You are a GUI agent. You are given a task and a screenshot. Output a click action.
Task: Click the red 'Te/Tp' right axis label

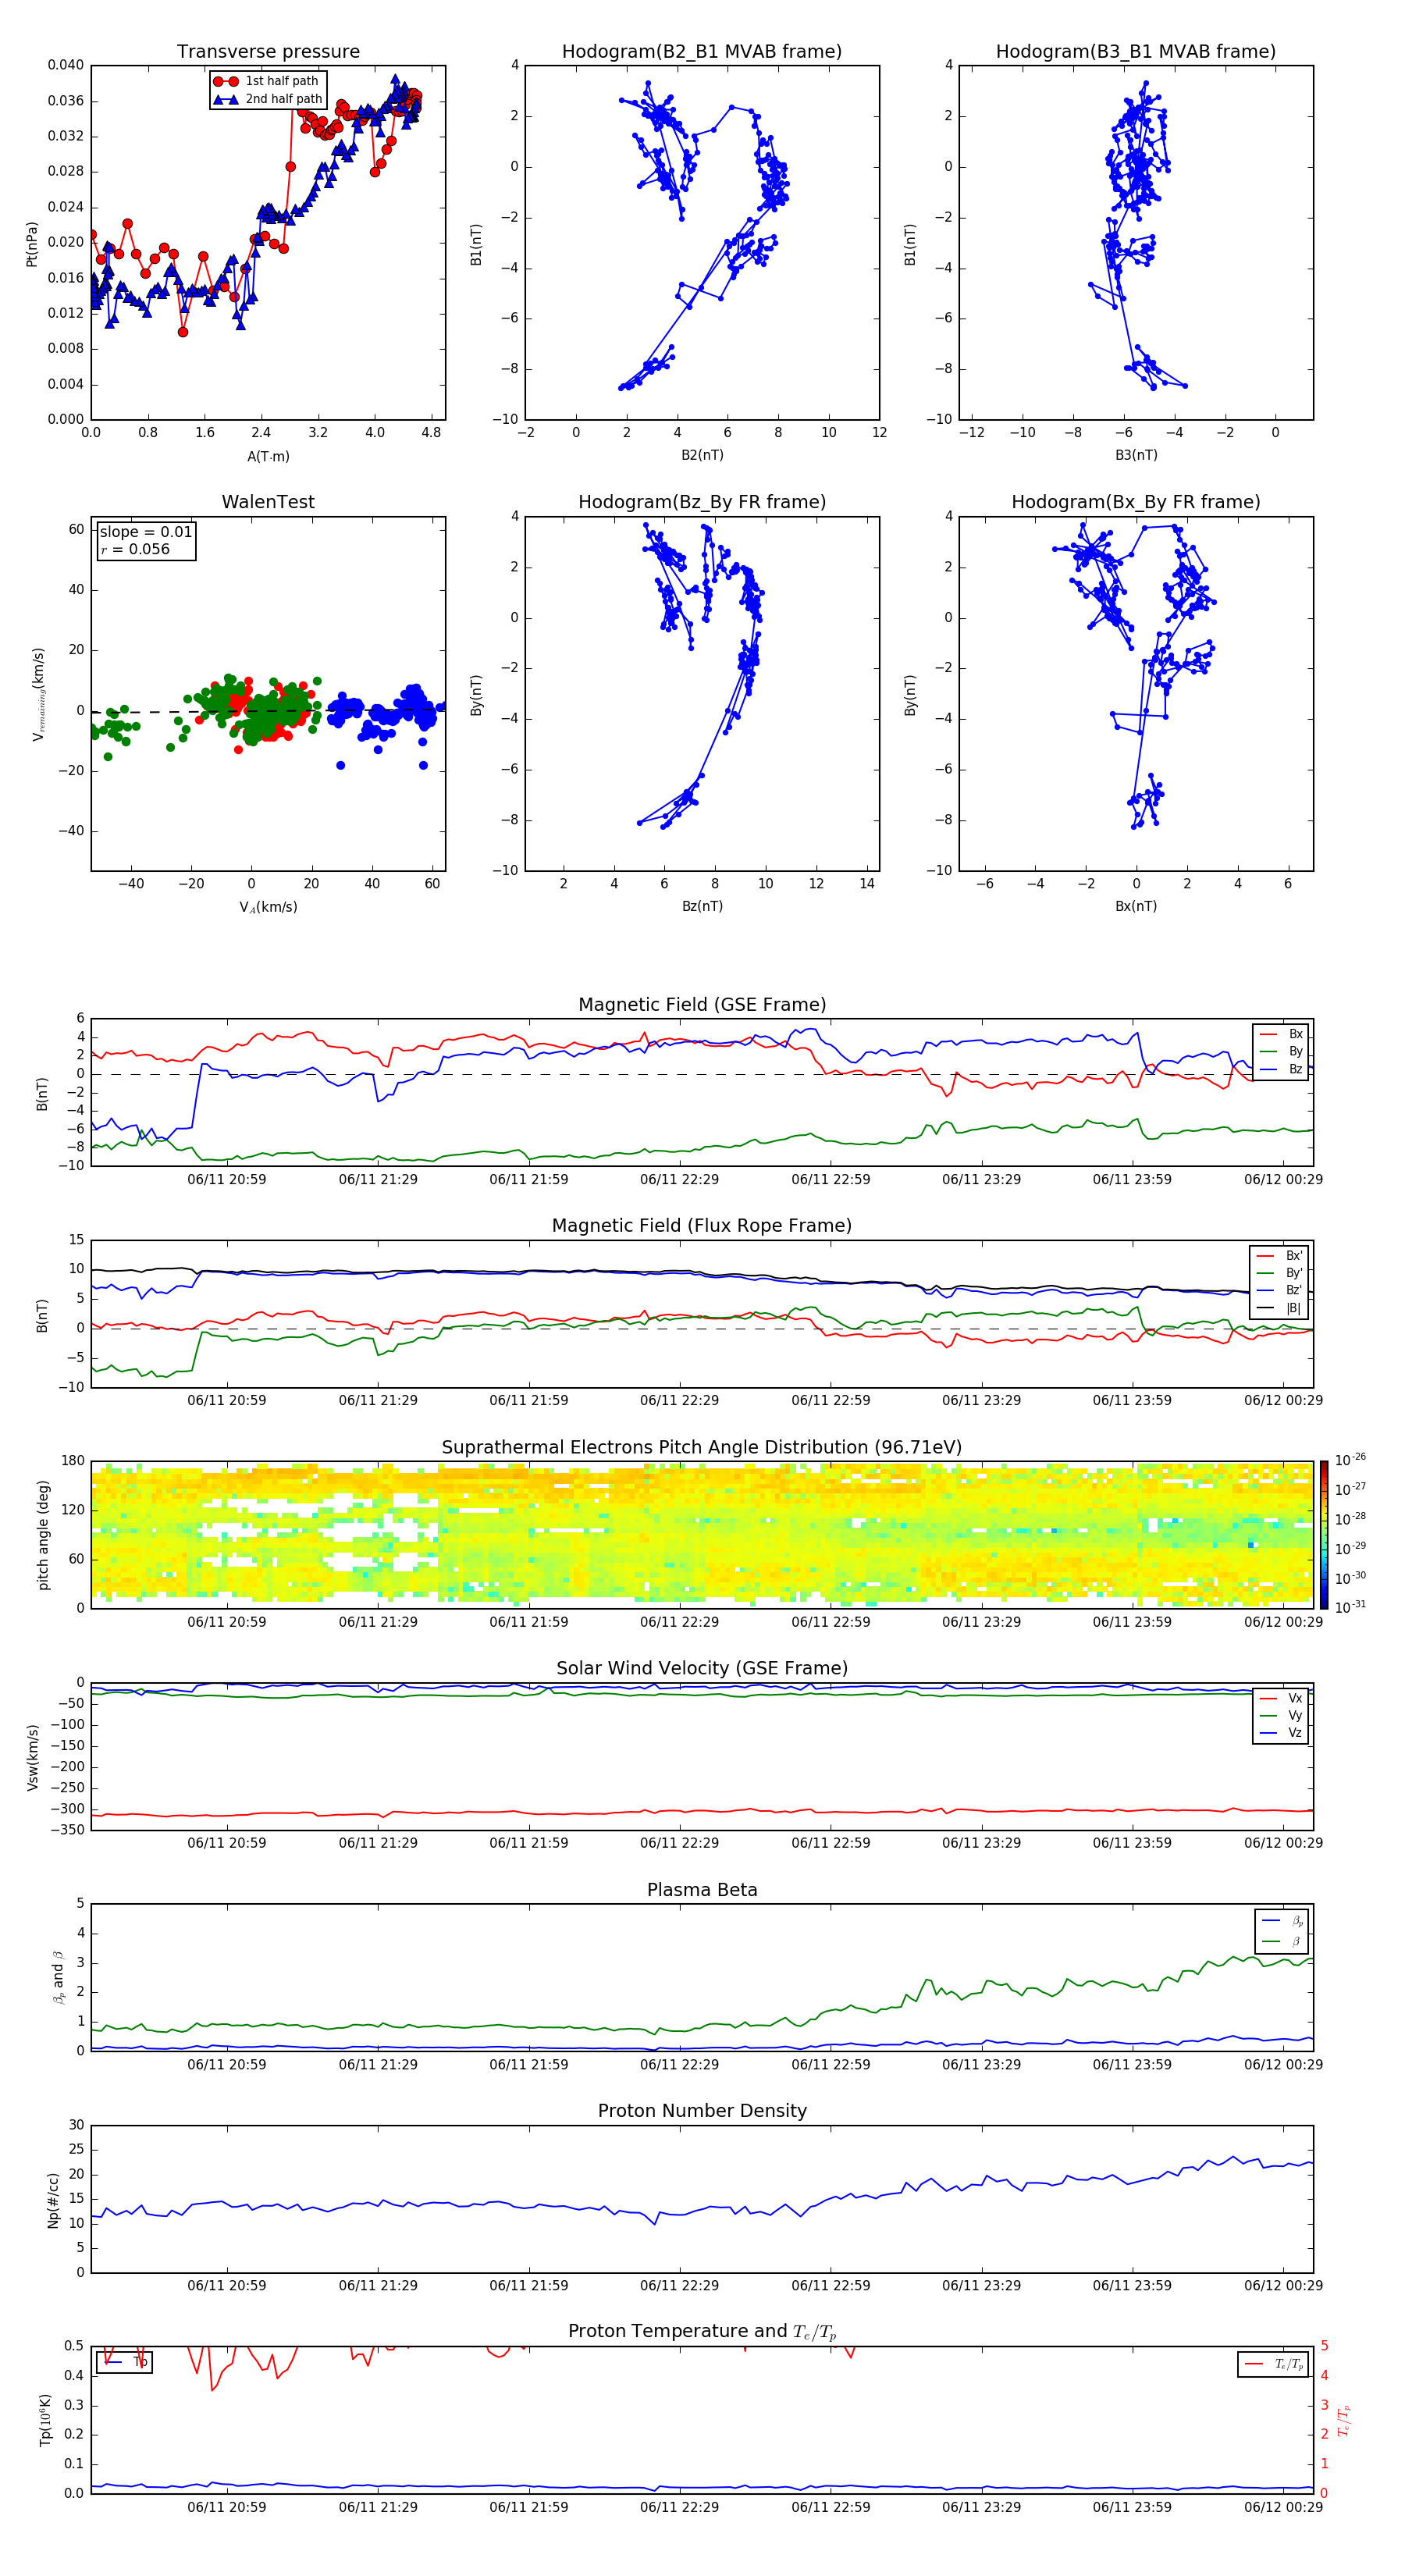tap(1343, 2420)
